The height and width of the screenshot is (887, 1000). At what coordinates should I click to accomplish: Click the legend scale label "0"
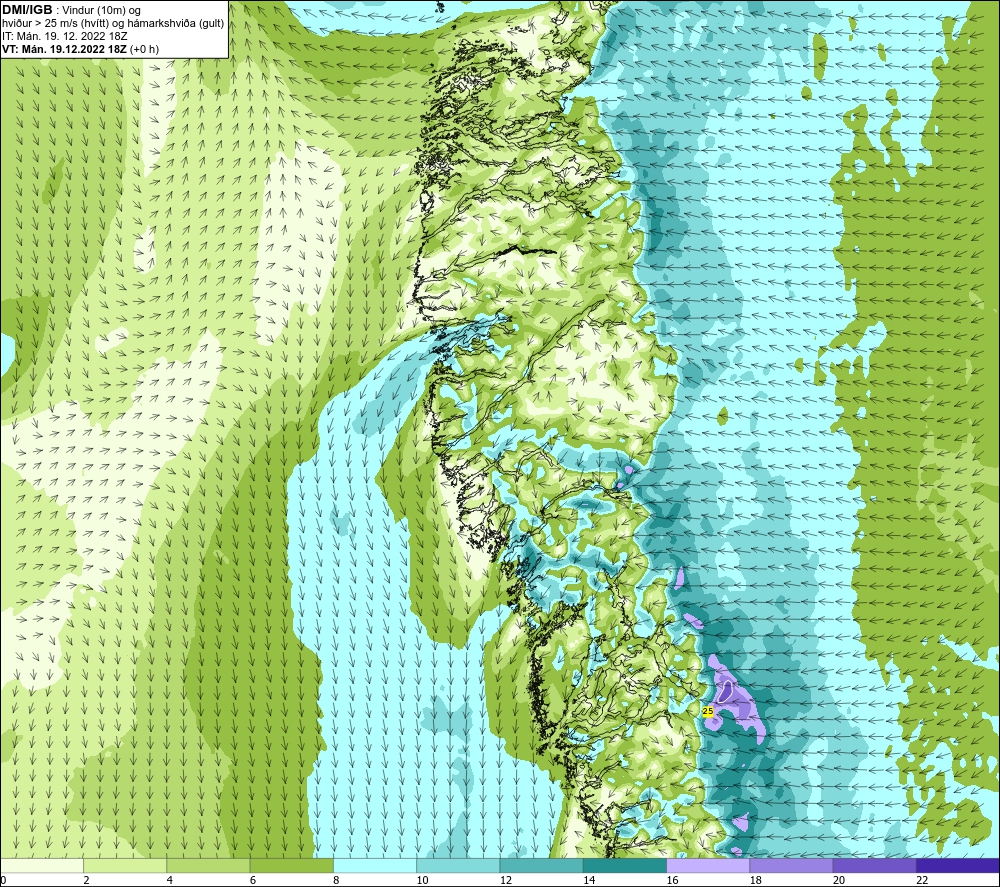point(3,880)
